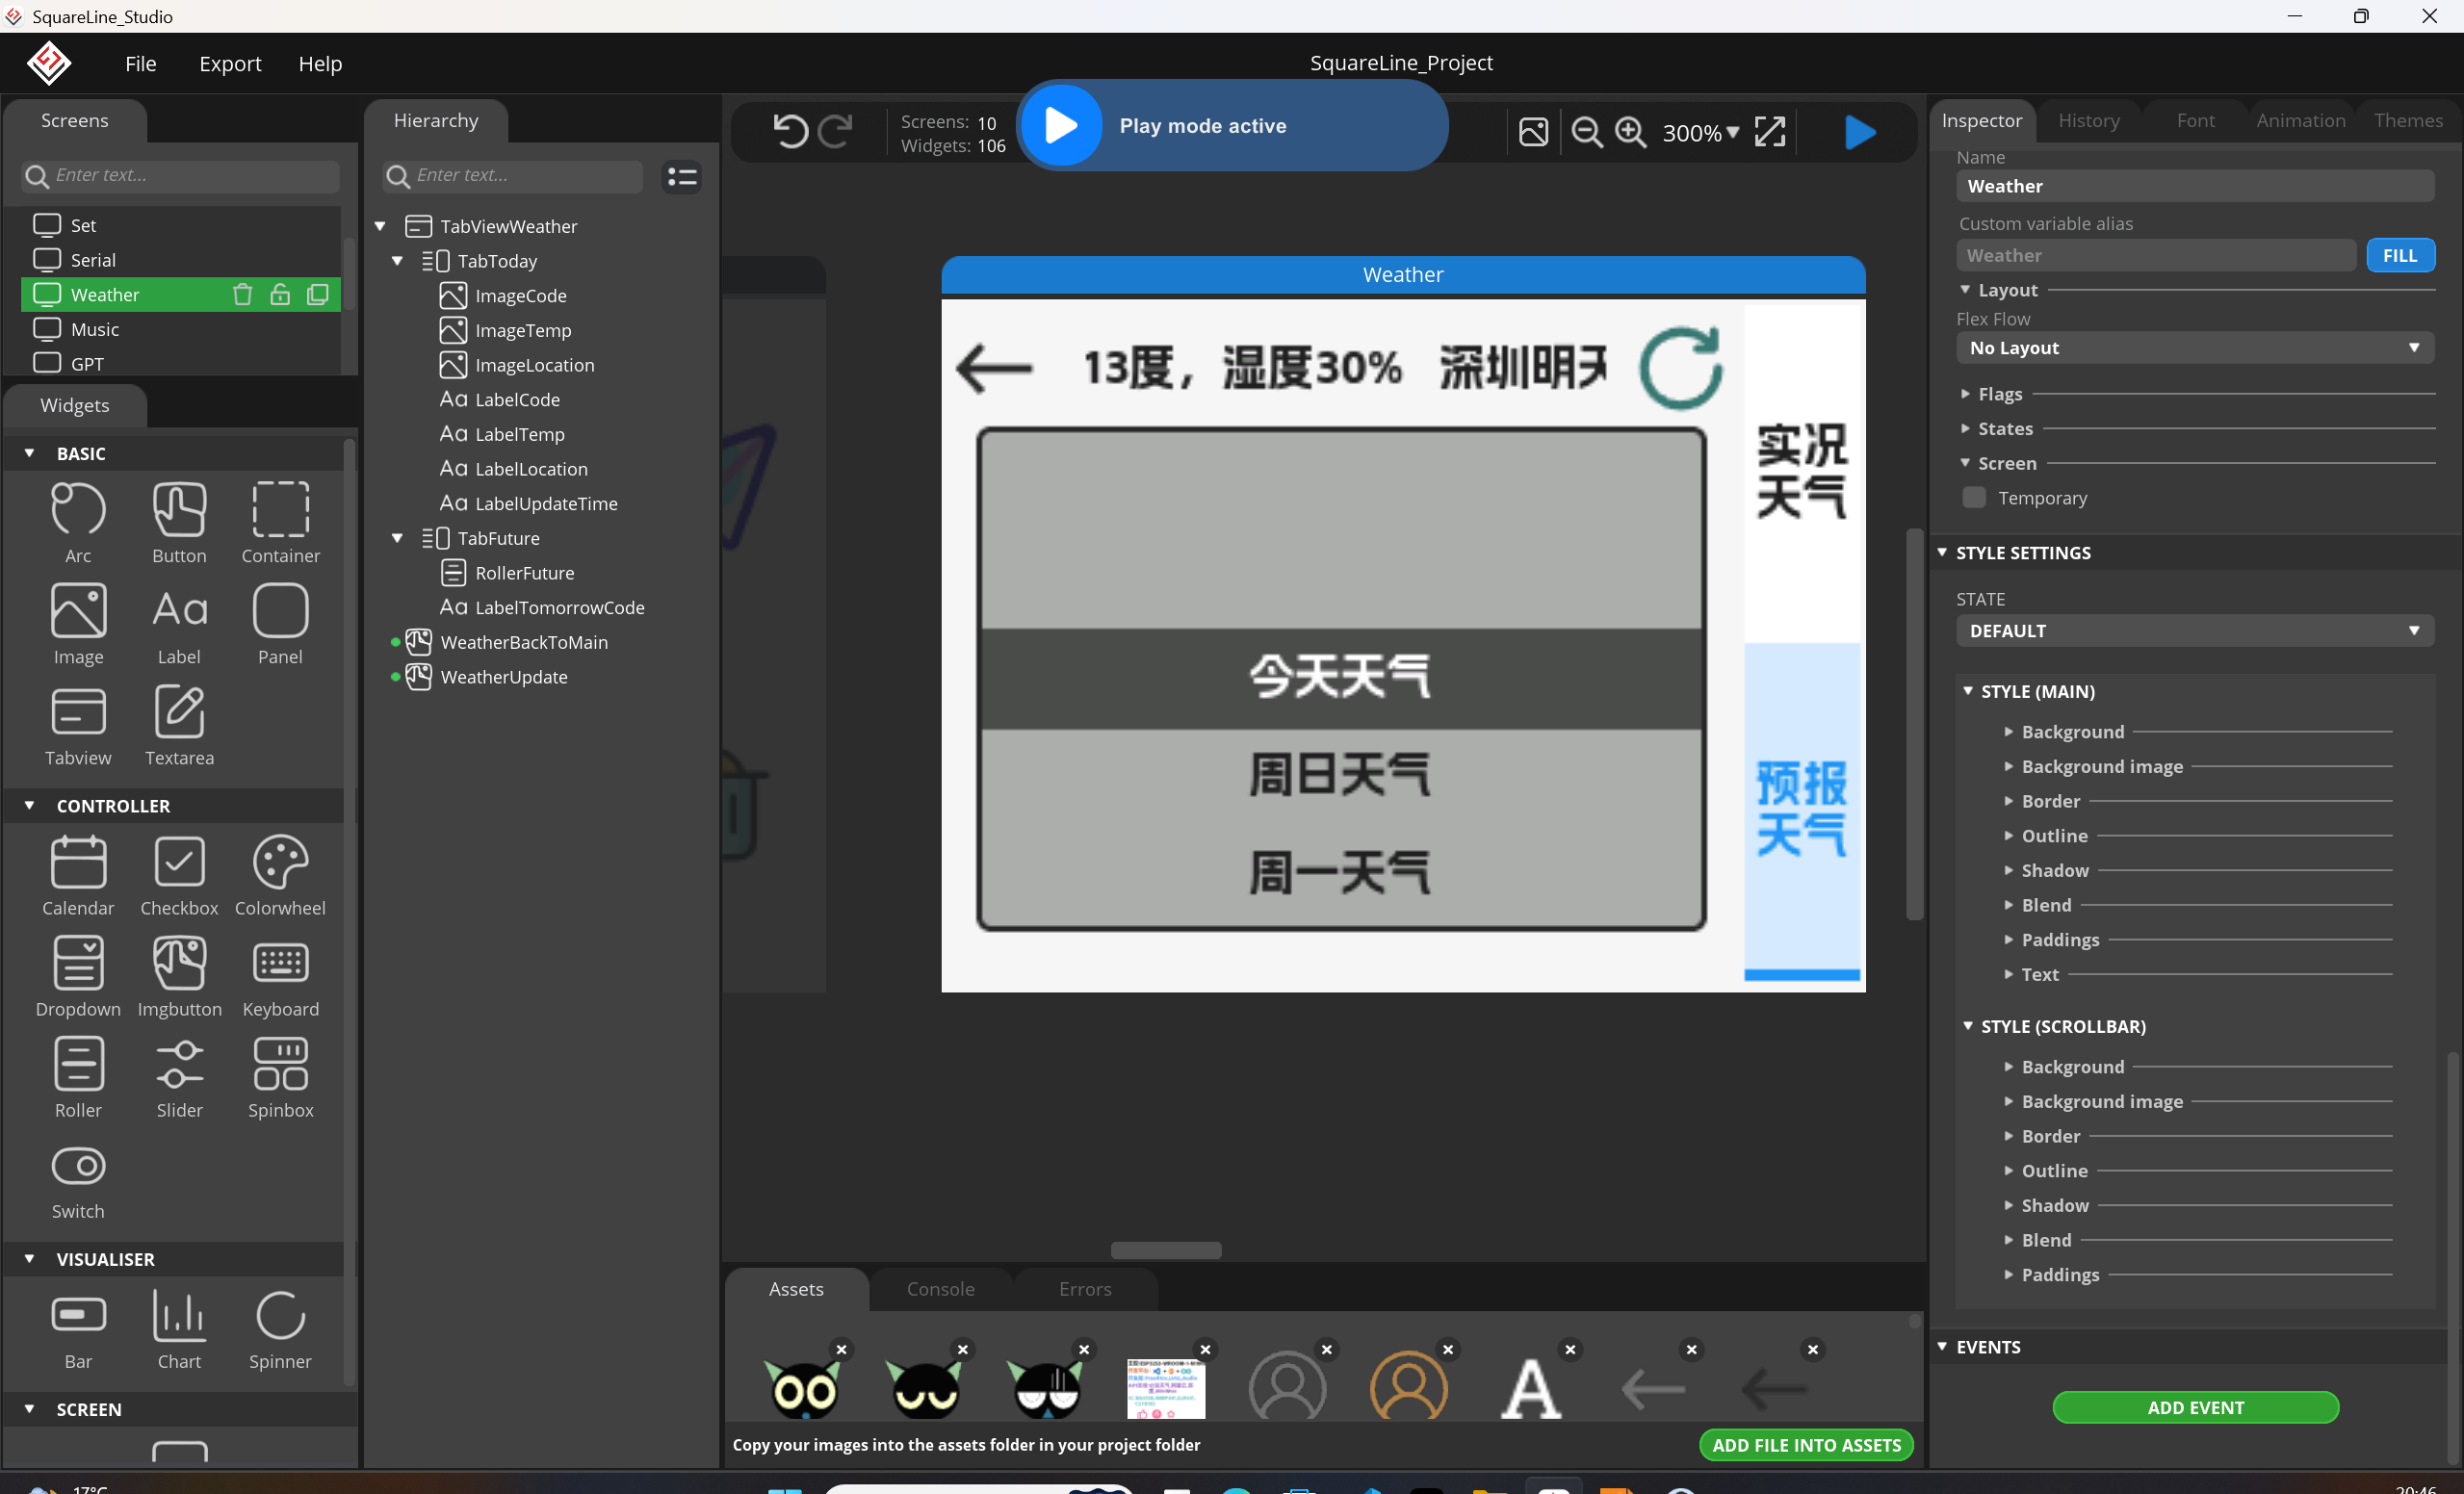Click ADD FILE INTO ASSETS button

[x=1806, y=1445]
